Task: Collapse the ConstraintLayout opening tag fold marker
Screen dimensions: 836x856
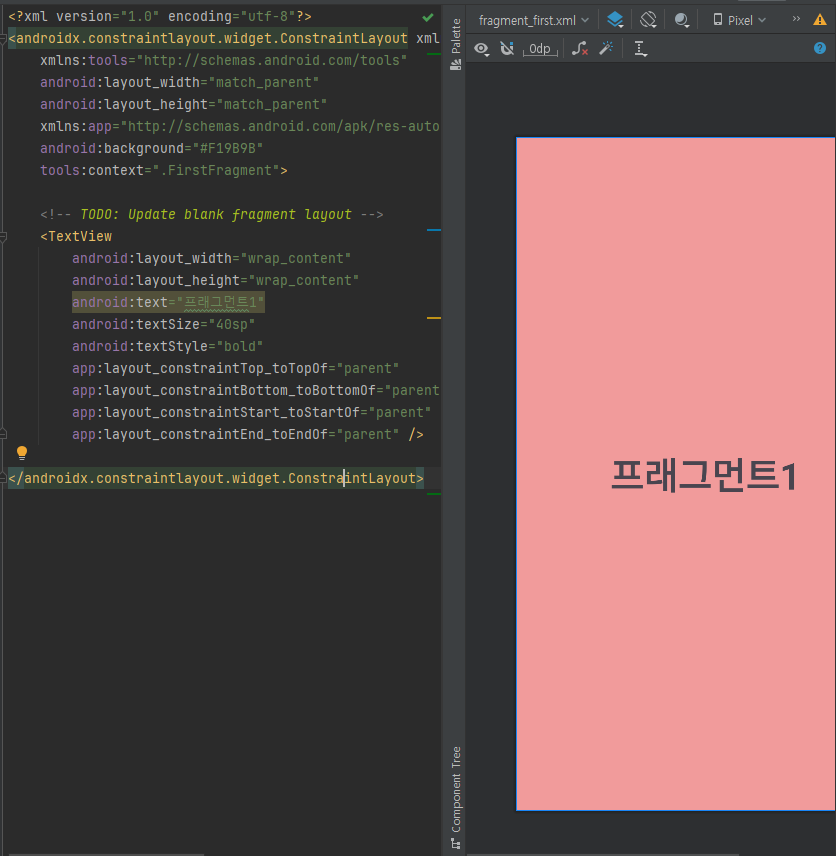Action: [3, 39]
